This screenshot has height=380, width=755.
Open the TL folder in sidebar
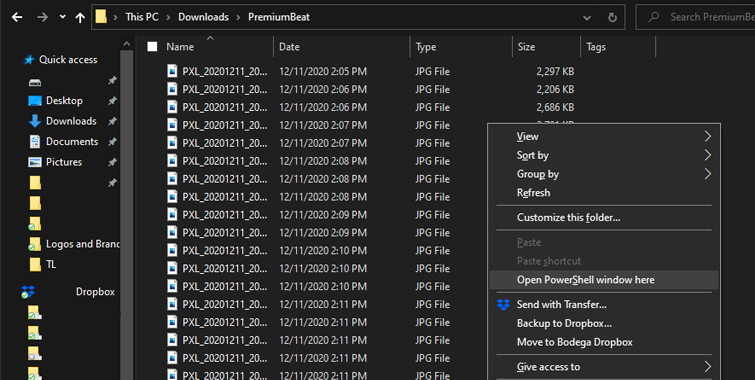[x=51, y=264]
